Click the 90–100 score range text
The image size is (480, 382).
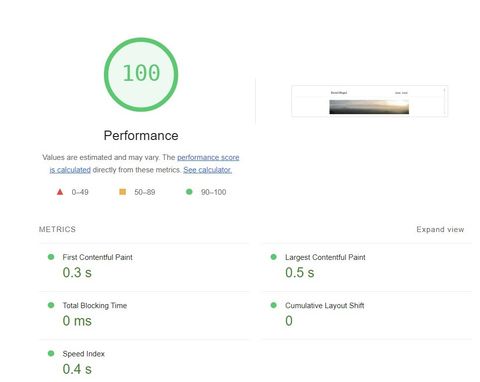point(213,192)
